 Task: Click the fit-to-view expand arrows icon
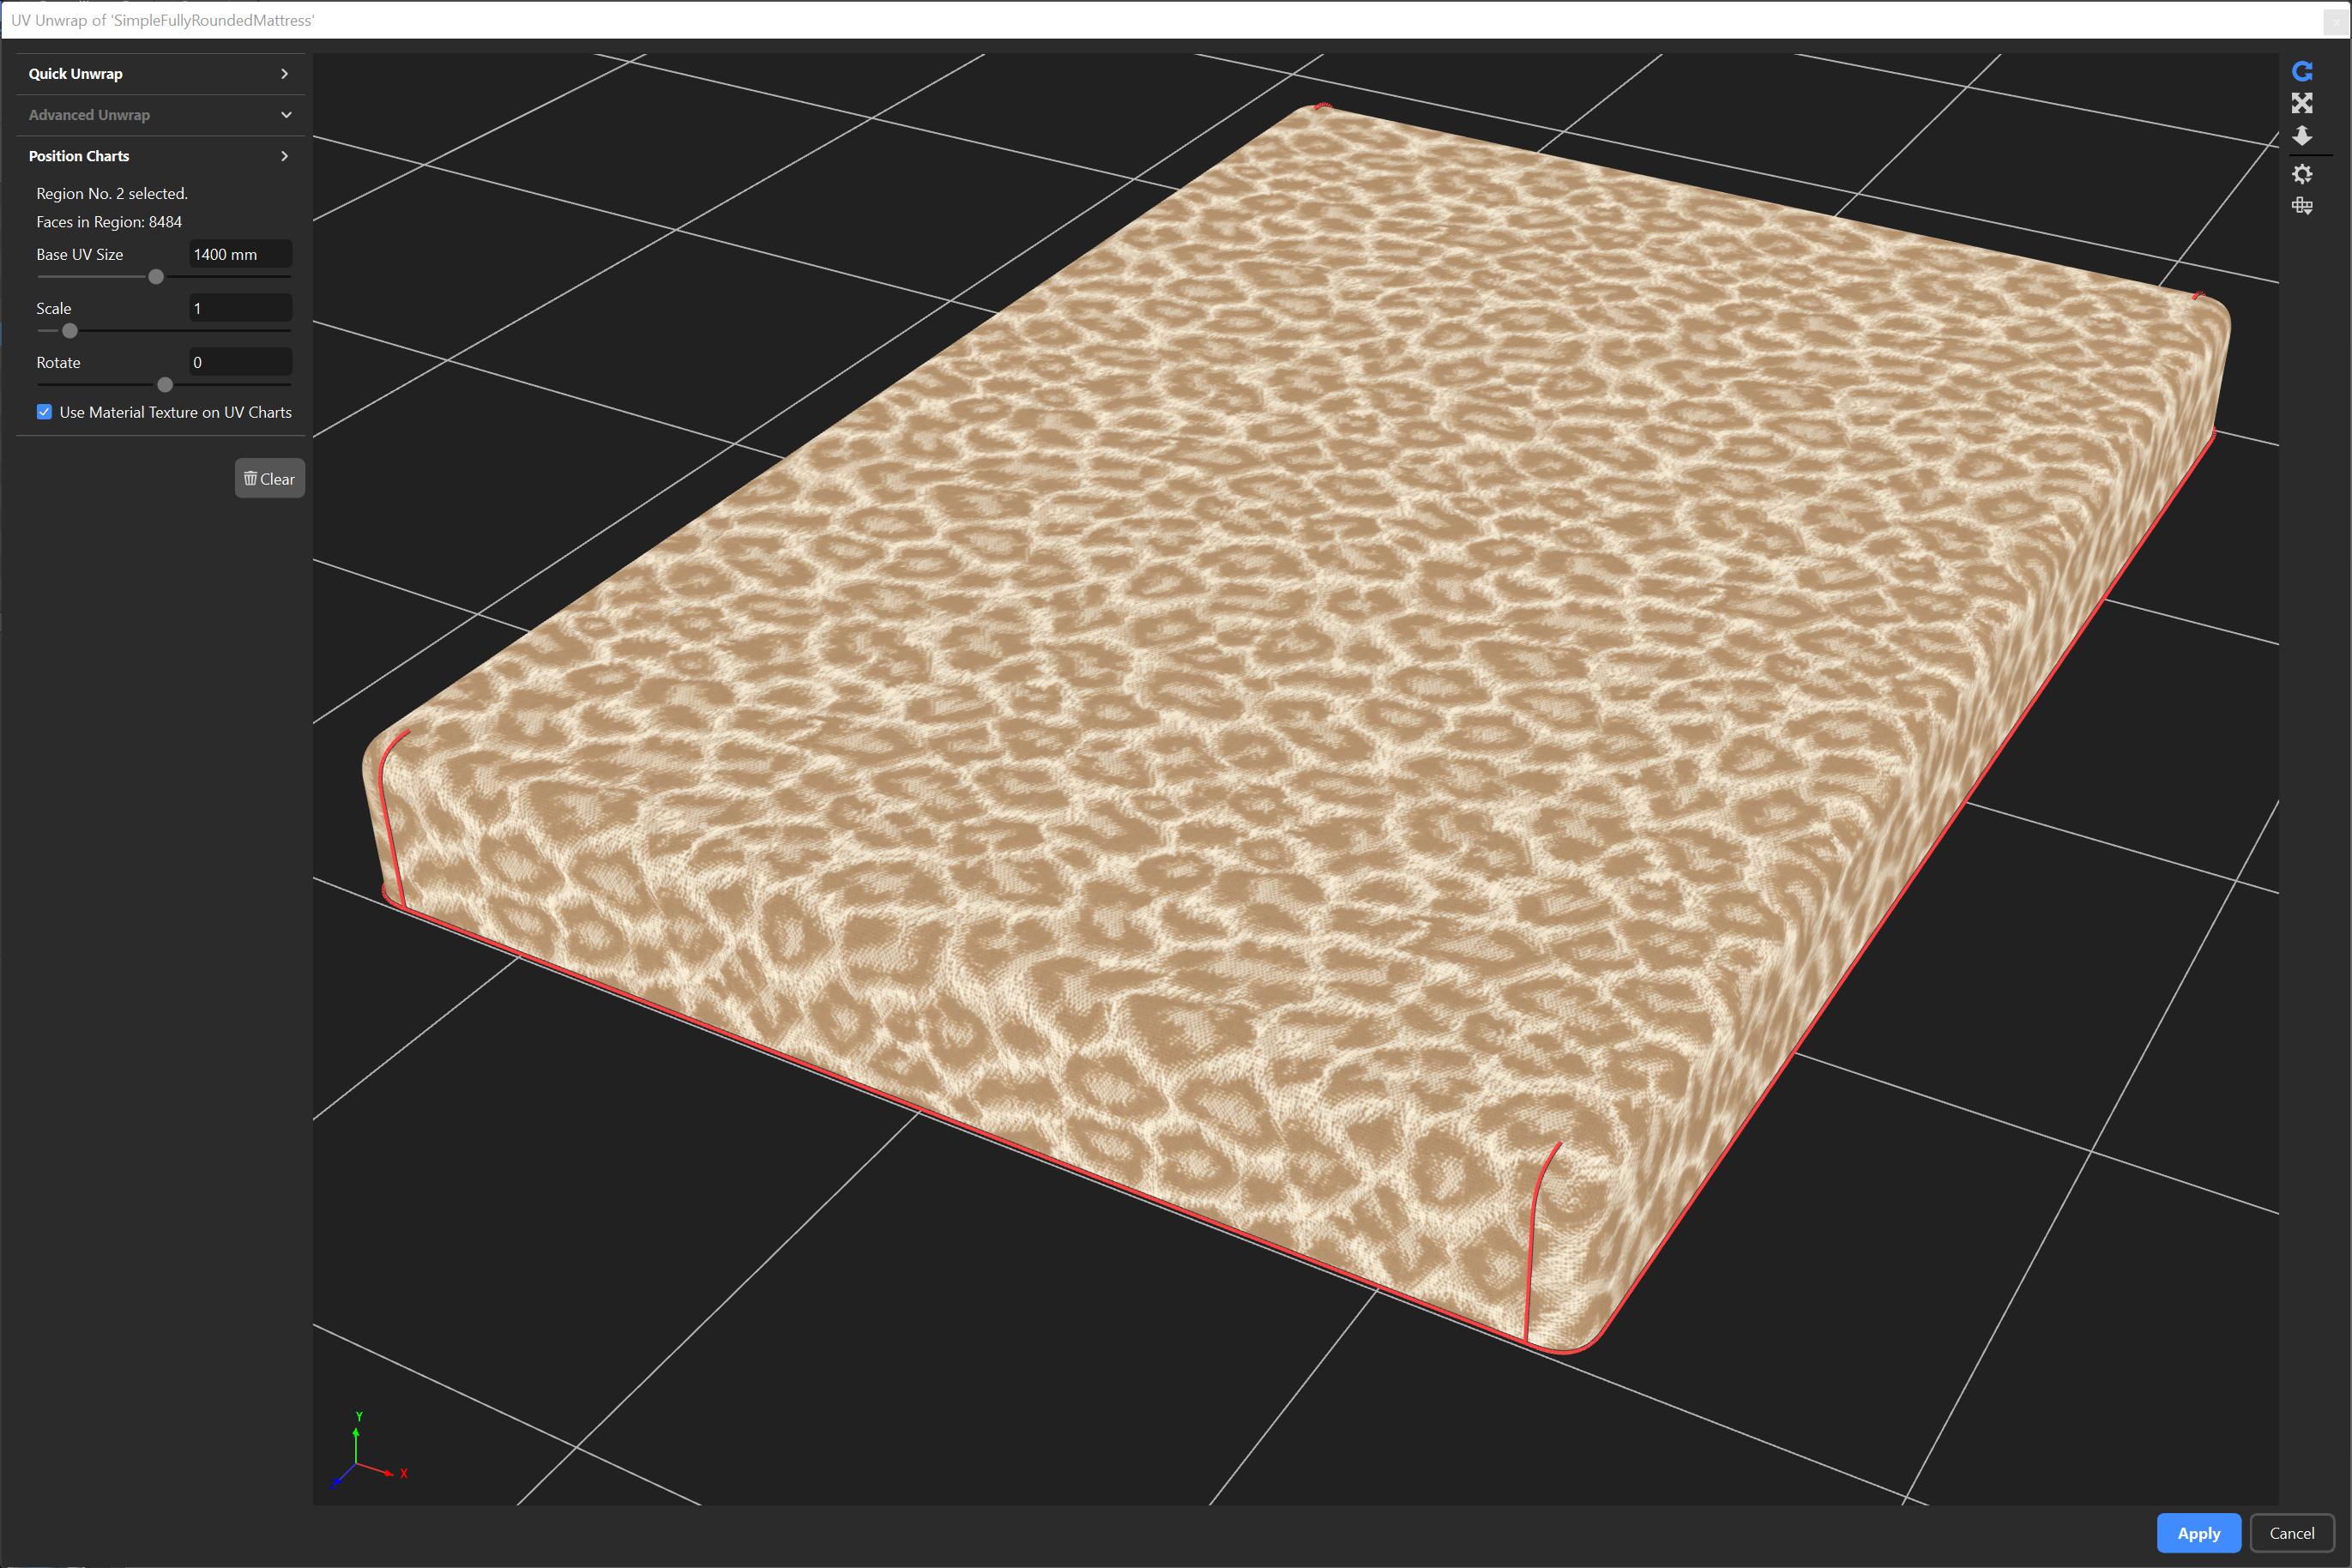2302,103
